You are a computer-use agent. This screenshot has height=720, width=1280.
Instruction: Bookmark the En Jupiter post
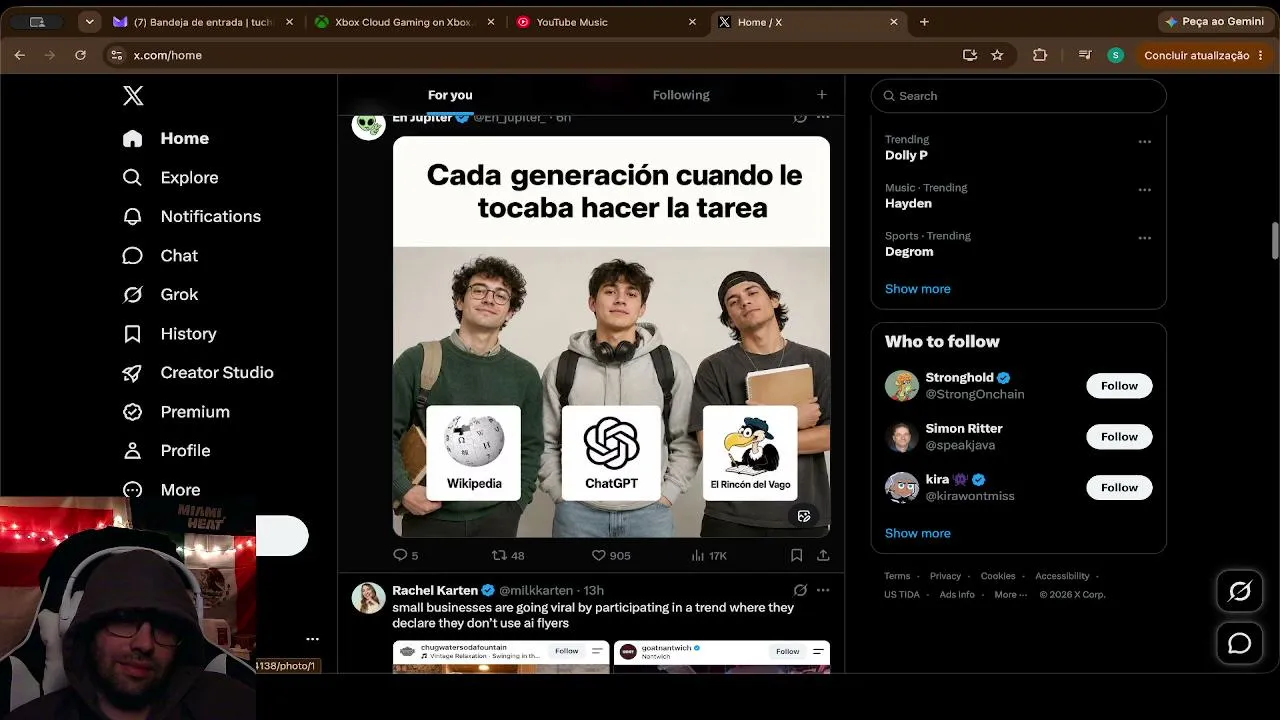point(797,555)
